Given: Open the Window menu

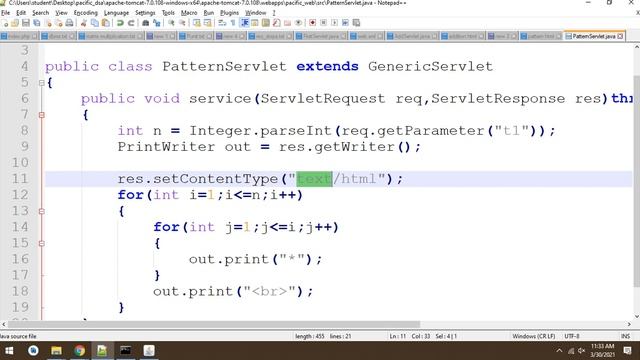Looking at the screenshot, I should [x=256, y=13].
